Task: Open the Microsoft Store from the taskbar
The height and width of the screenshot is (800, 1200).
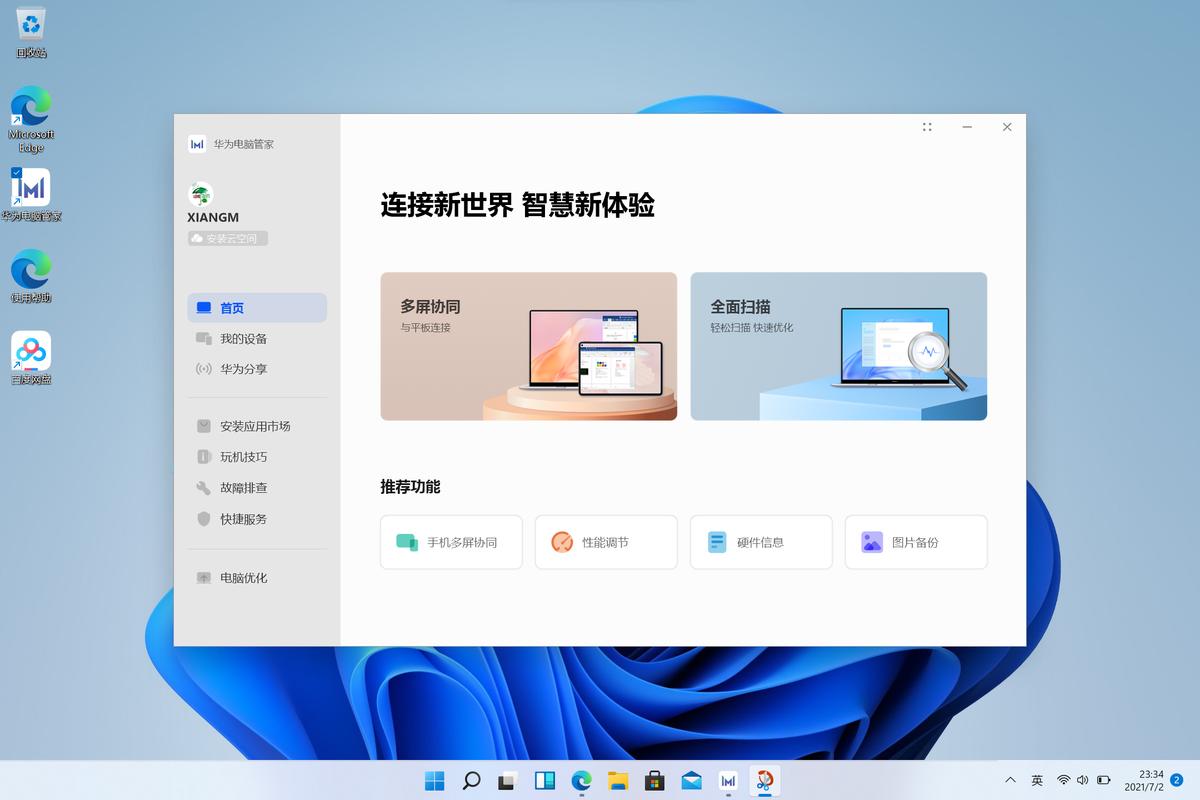Action: (x=655, y=780)
